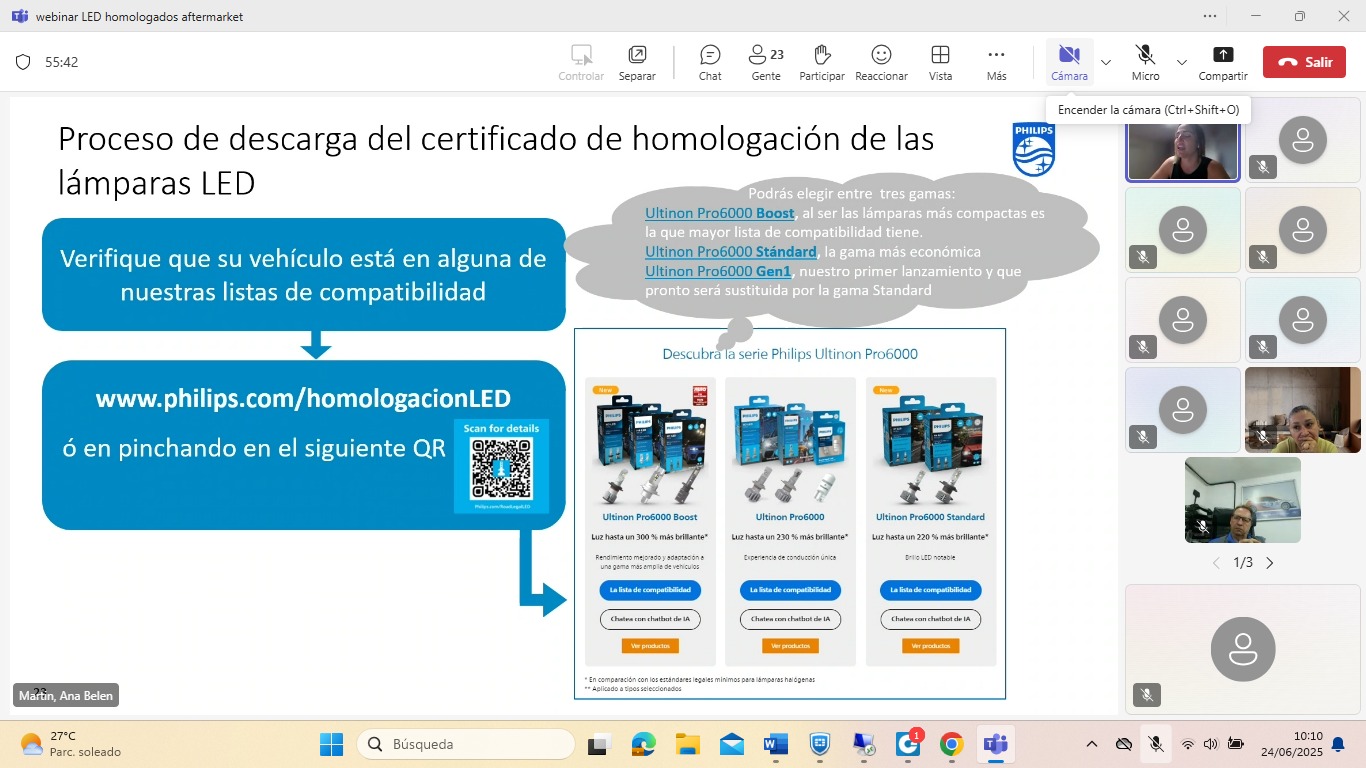
Task: Click Ver productos under Ultinon Pro6000 Boost
Action: 650,646
